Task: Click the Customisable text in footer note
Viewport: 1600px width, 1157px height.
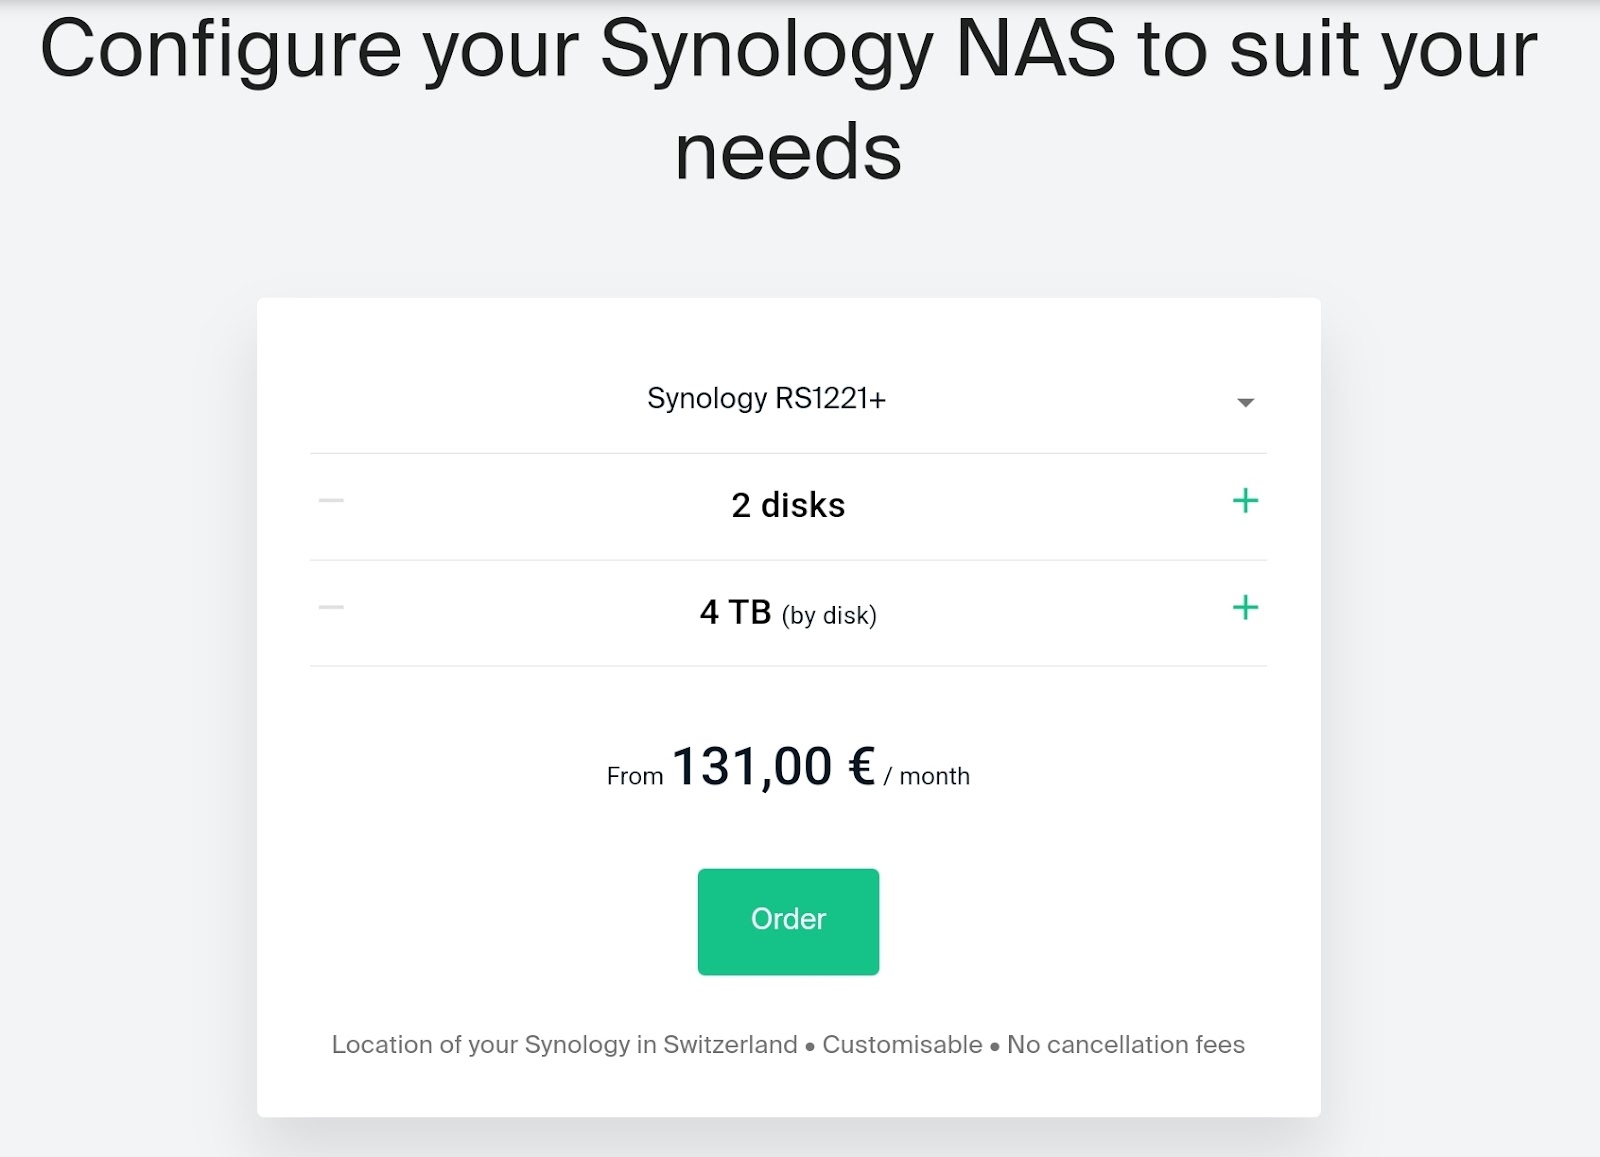Action: point(902,1044)
